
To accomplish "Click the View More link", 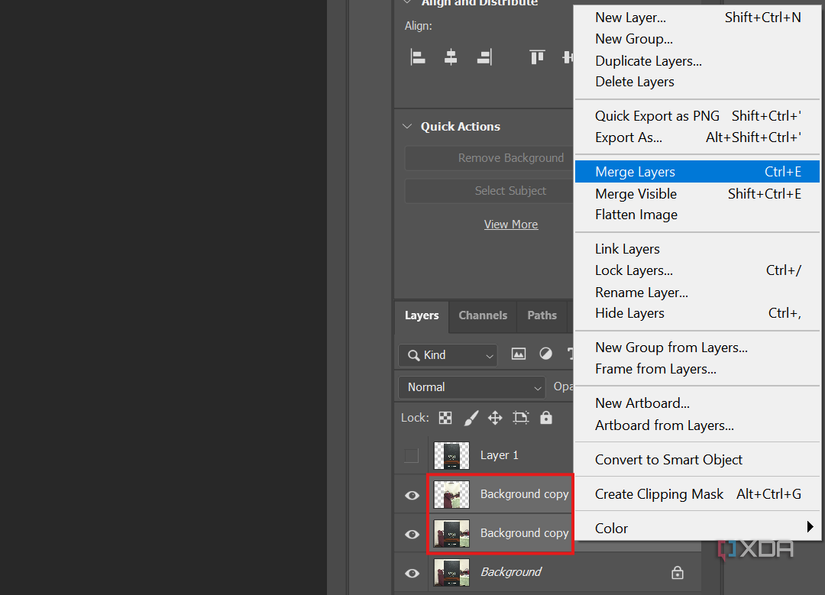I will [510, 224].
